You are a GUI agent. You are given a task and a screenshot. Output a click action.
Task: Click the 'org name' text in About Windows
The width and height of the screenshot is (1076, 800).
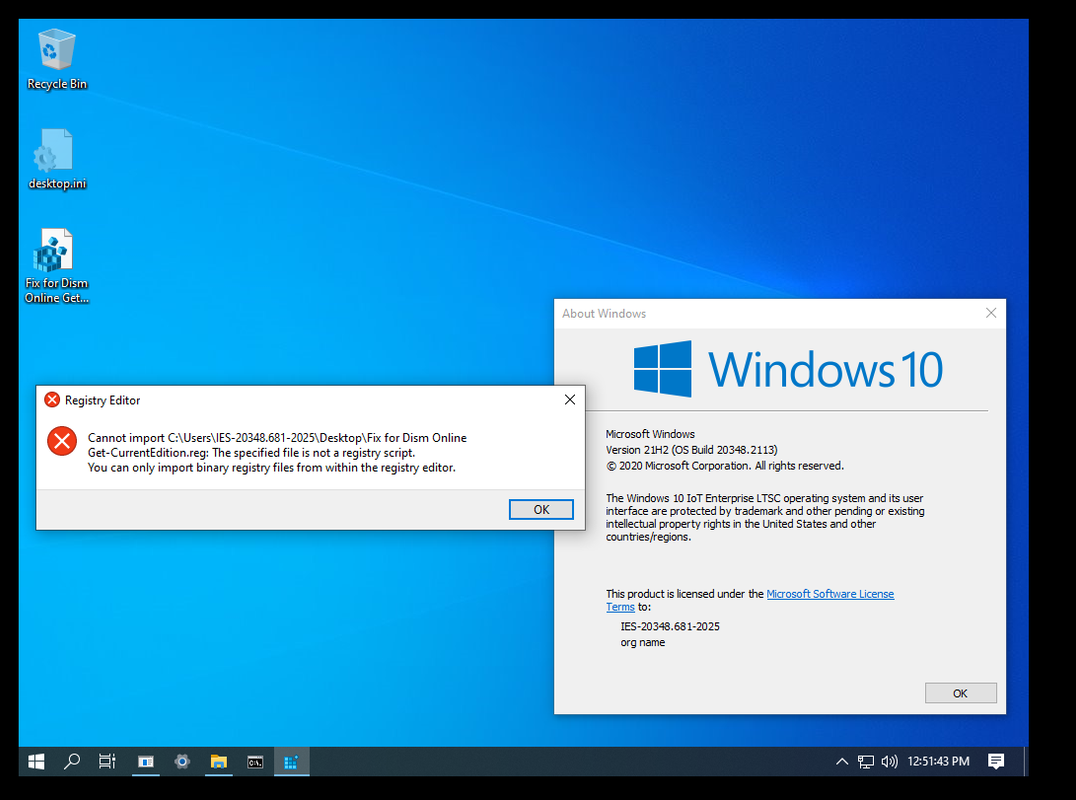tap(642, 643)
